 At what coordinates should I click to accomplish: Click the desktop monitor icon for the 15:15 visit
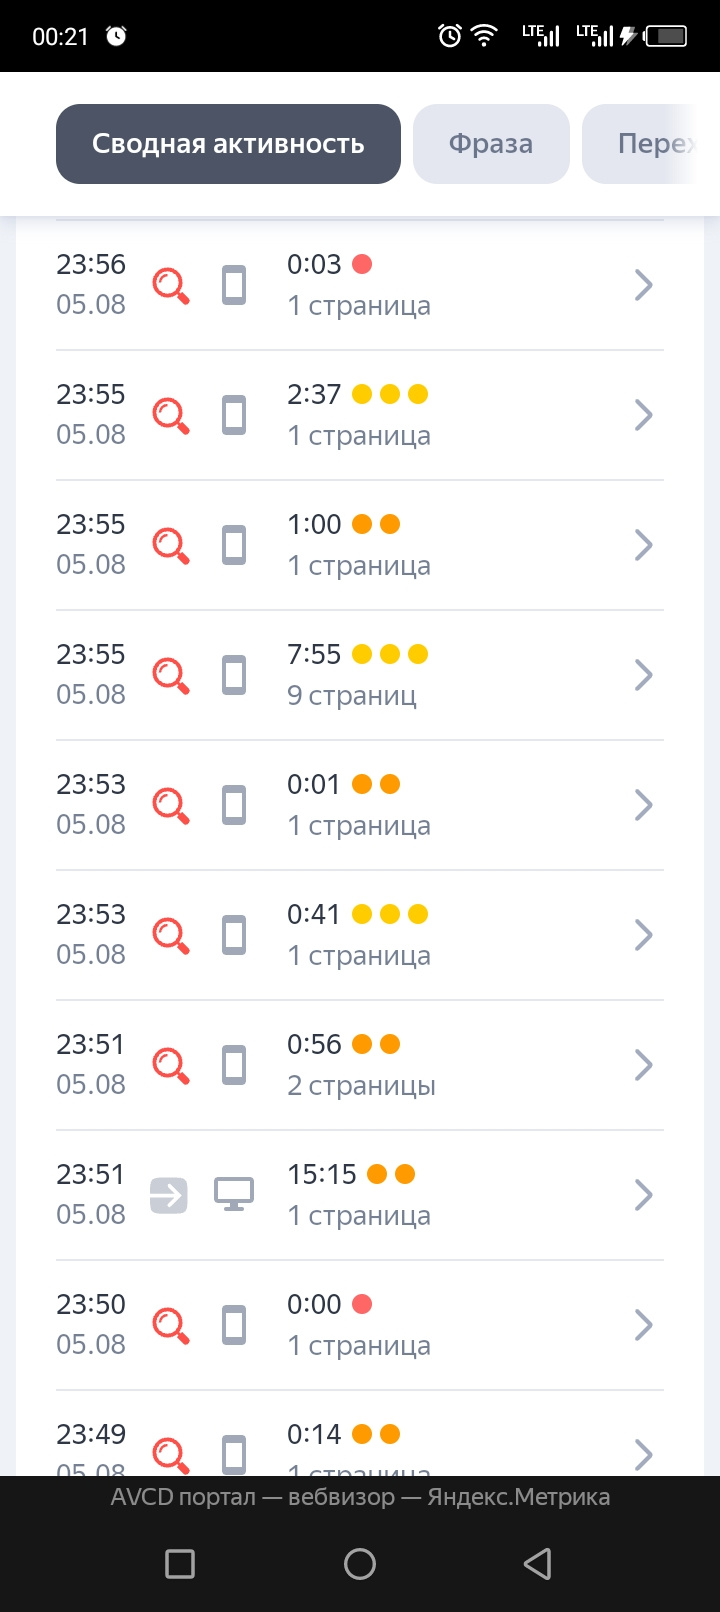click(234, 1194)
